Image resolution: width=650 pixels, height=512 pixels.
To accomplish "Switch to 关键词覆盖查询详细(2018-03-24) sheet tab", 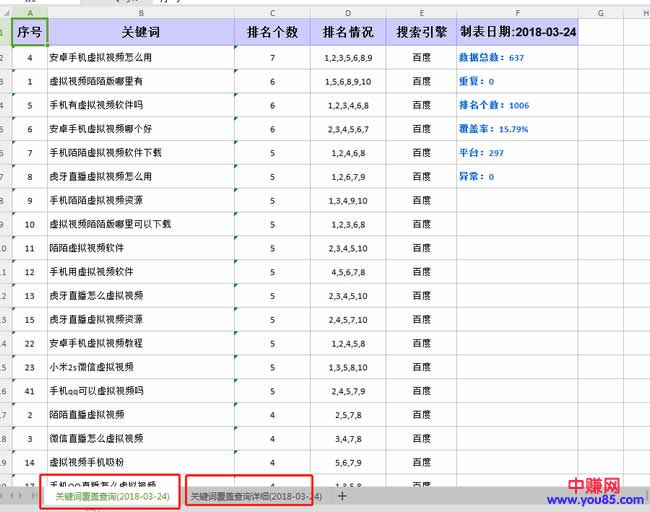I will point(256,496).
